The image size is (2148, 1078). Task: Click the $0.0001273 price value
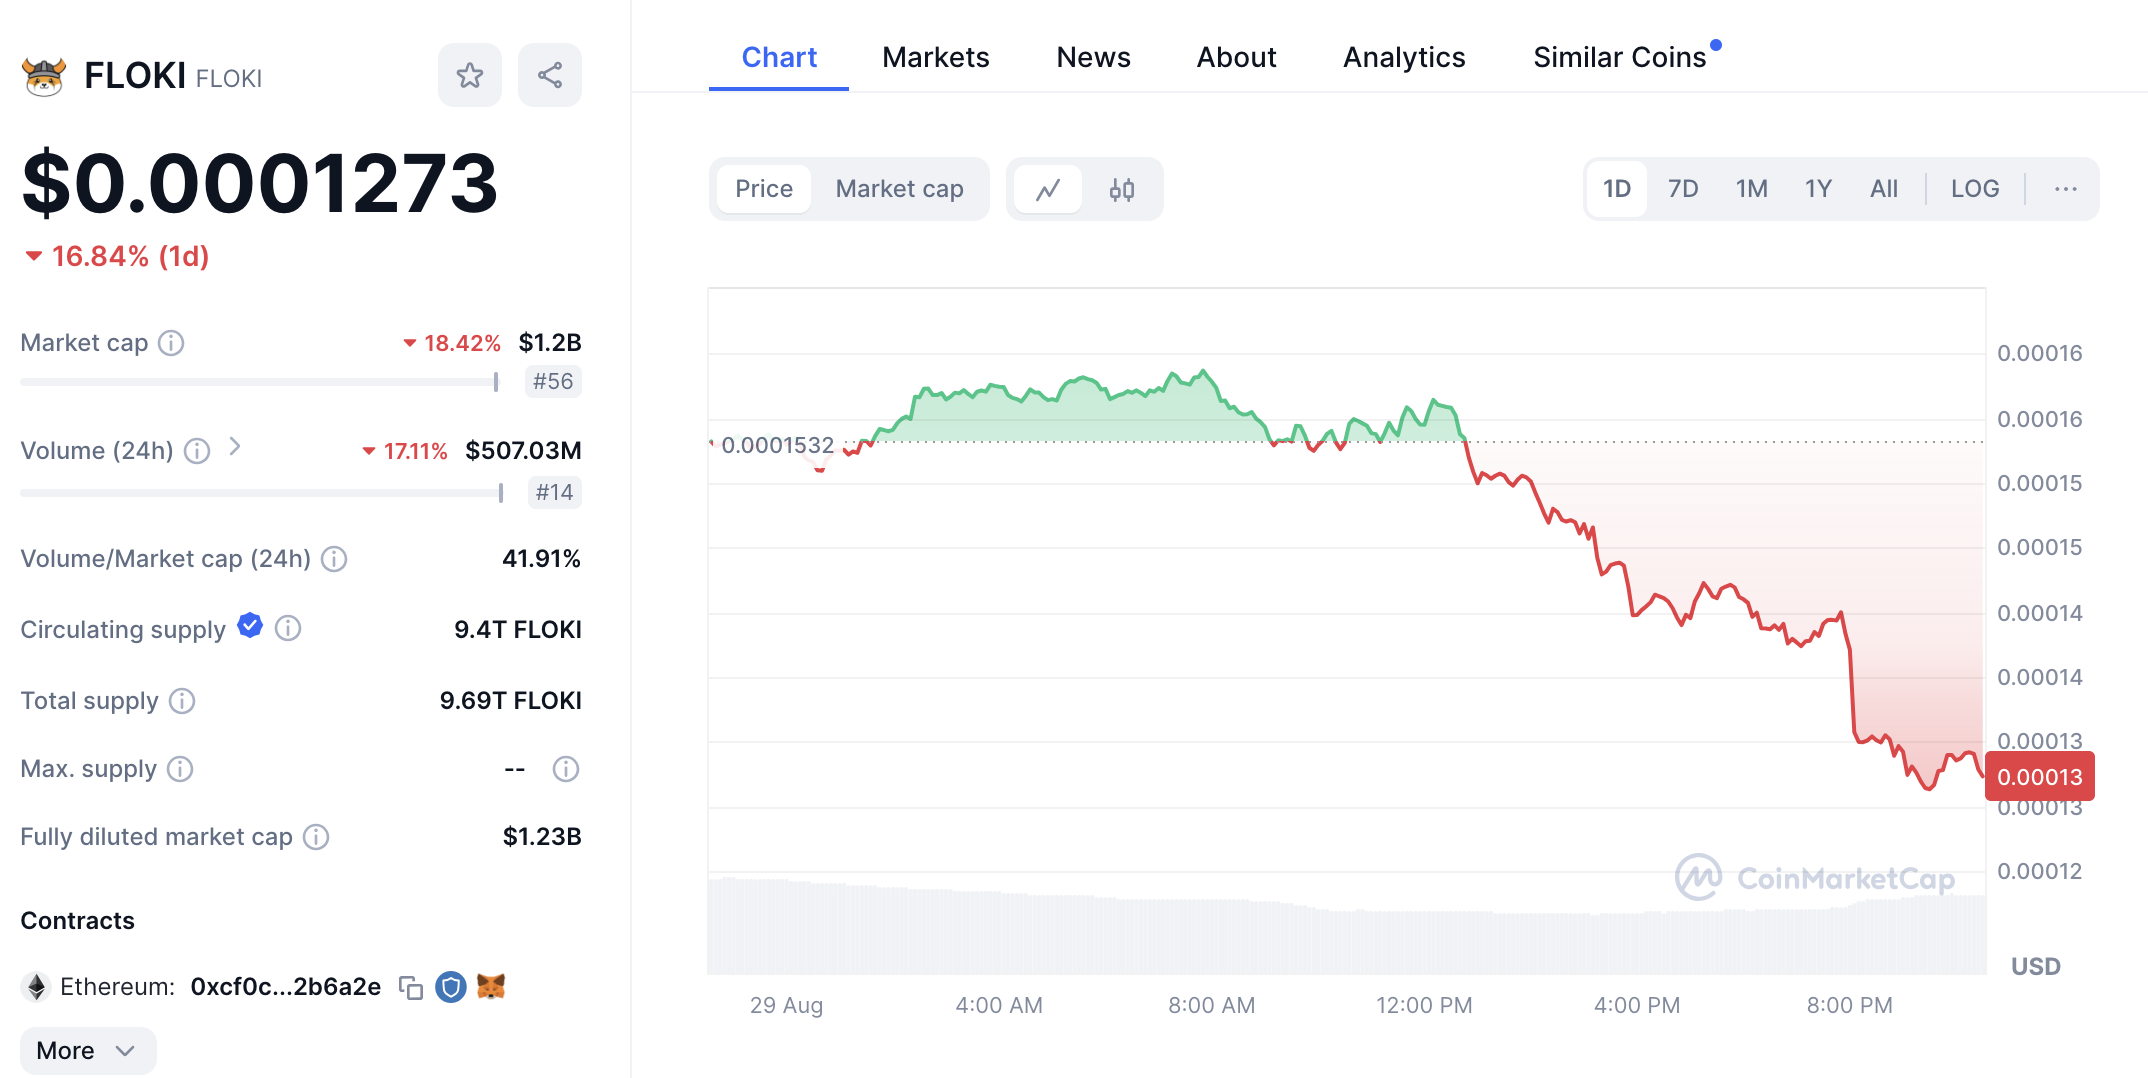pos(260,184)
